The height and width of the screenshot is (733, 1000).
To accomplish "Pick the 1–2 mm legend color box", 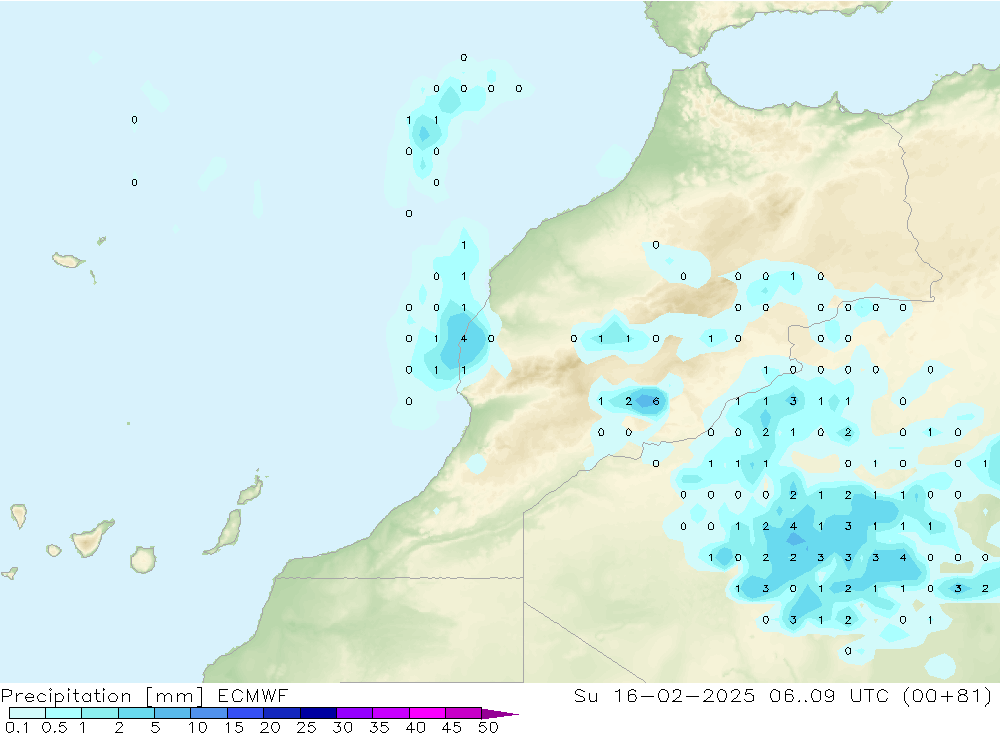I will pyautogui.click(x=99, y=713).
